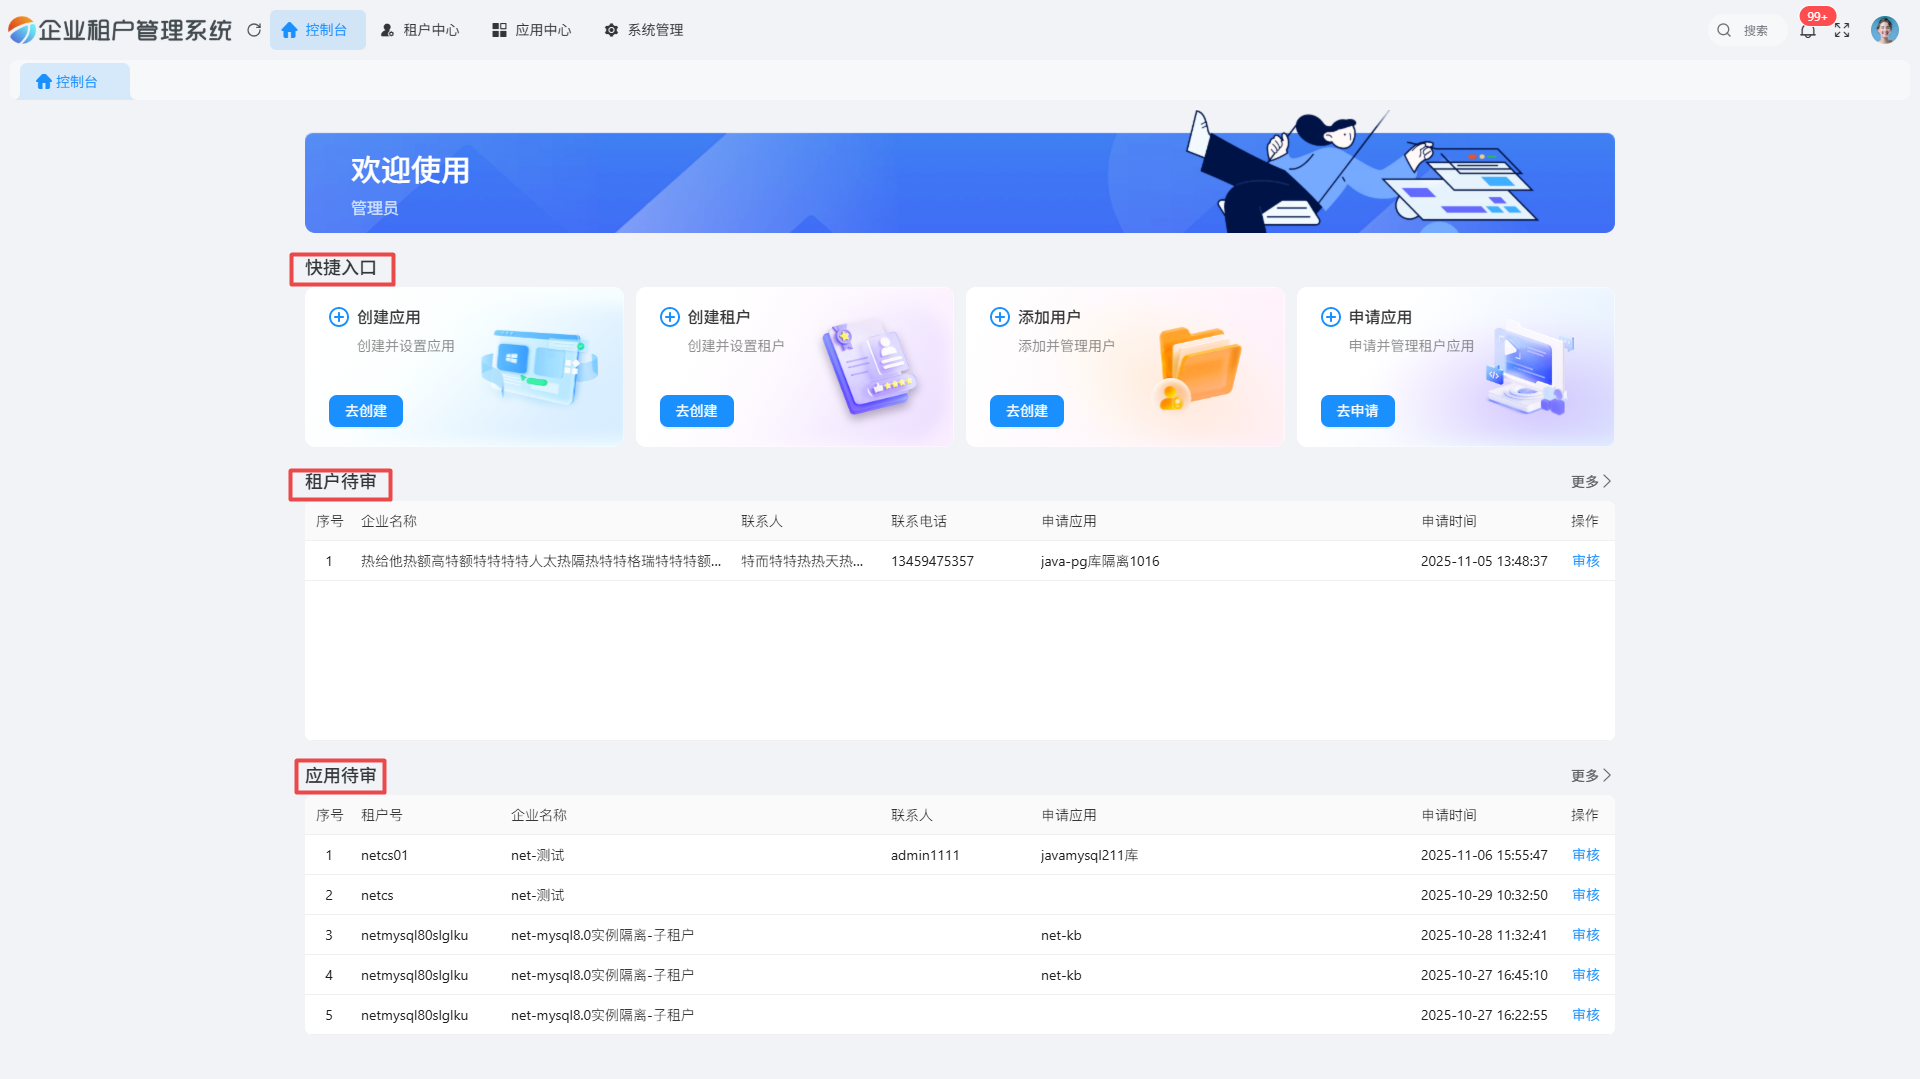Click the plus icon next to 添加用户
Image resolution: width=1920 pixels, height=1079 pixels.
tap(1000, 317)
